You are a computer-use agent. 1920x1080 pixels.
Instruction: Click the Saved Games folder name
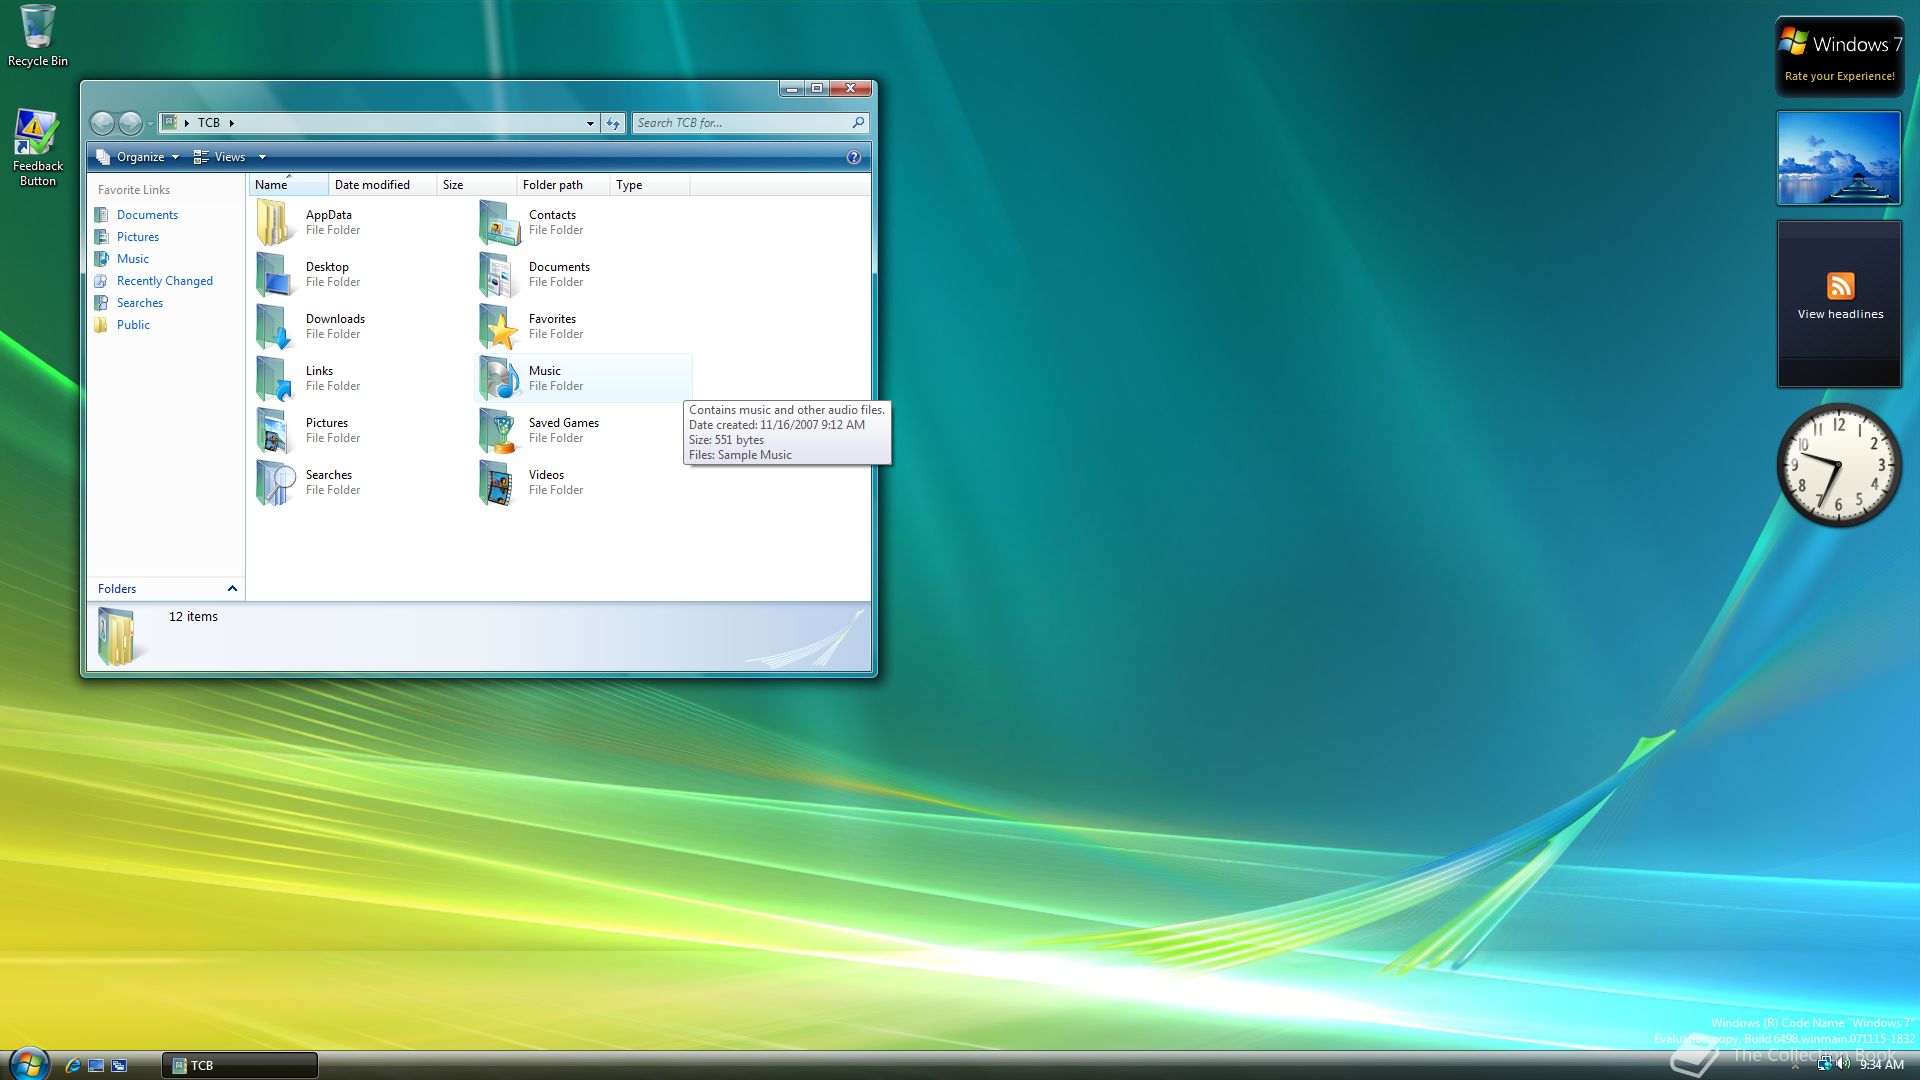coord(564,423)
